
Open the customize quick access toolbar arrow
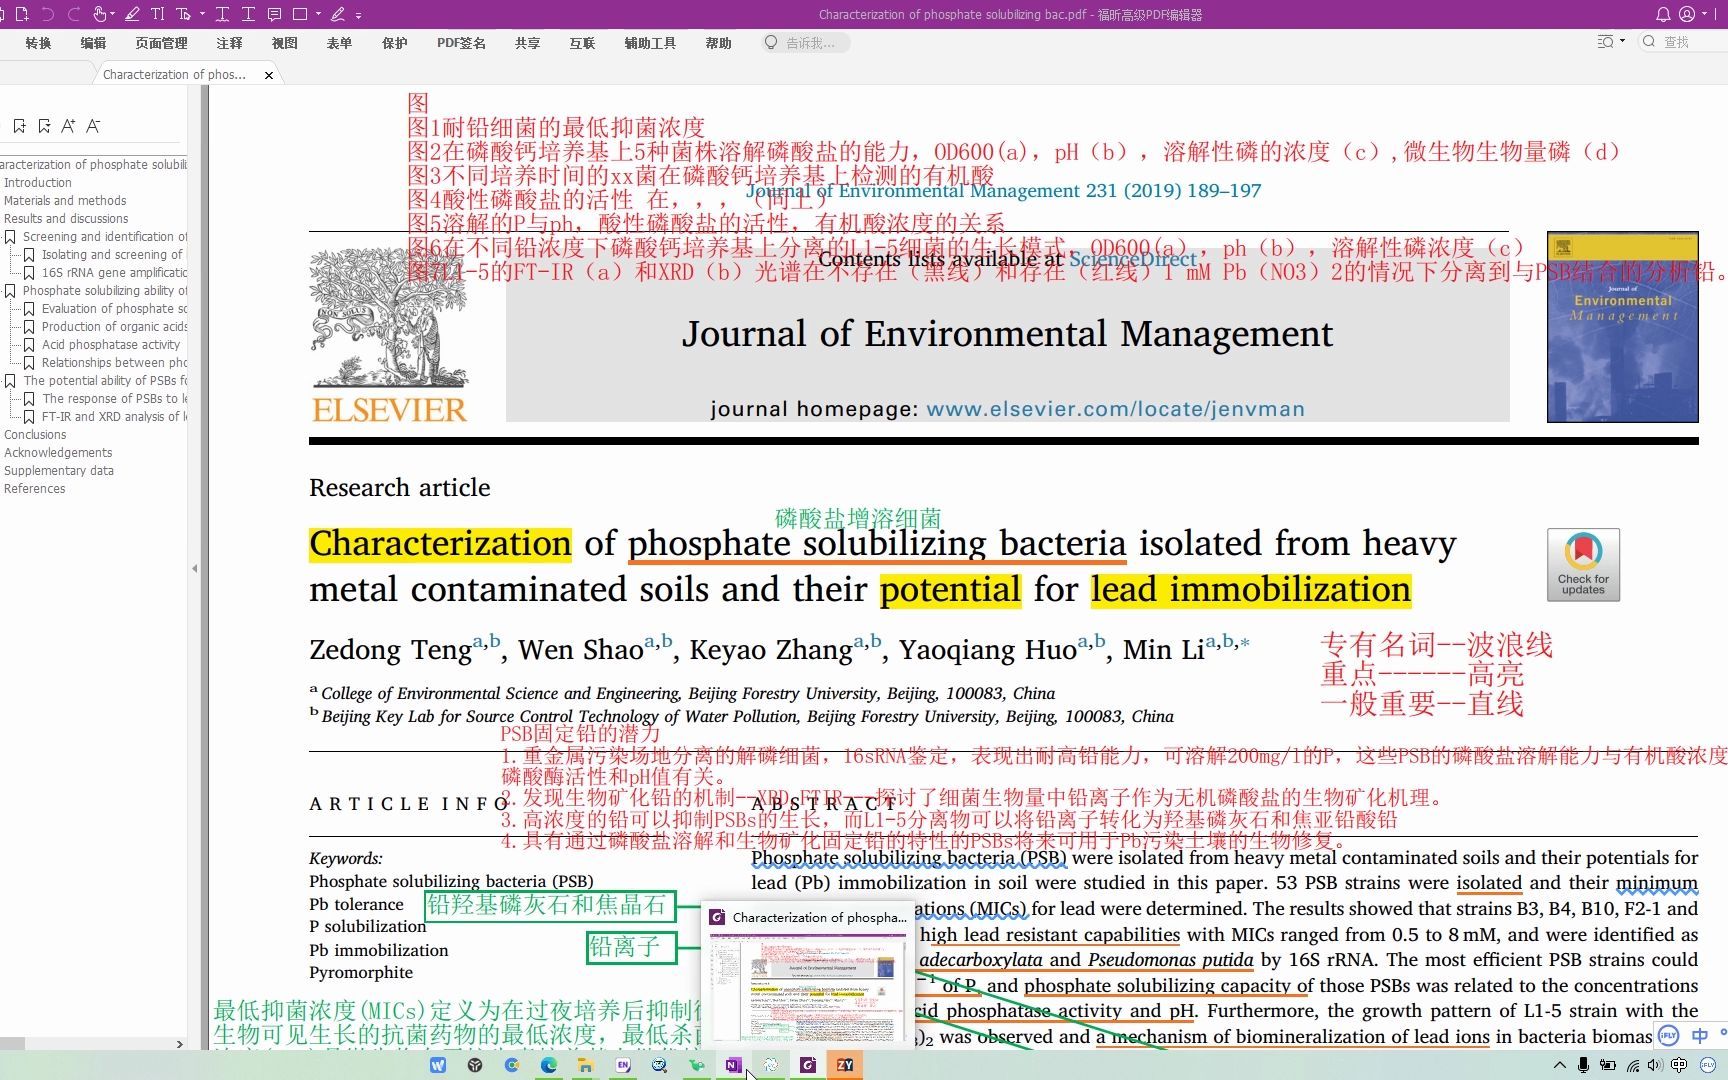pos(358,15)
